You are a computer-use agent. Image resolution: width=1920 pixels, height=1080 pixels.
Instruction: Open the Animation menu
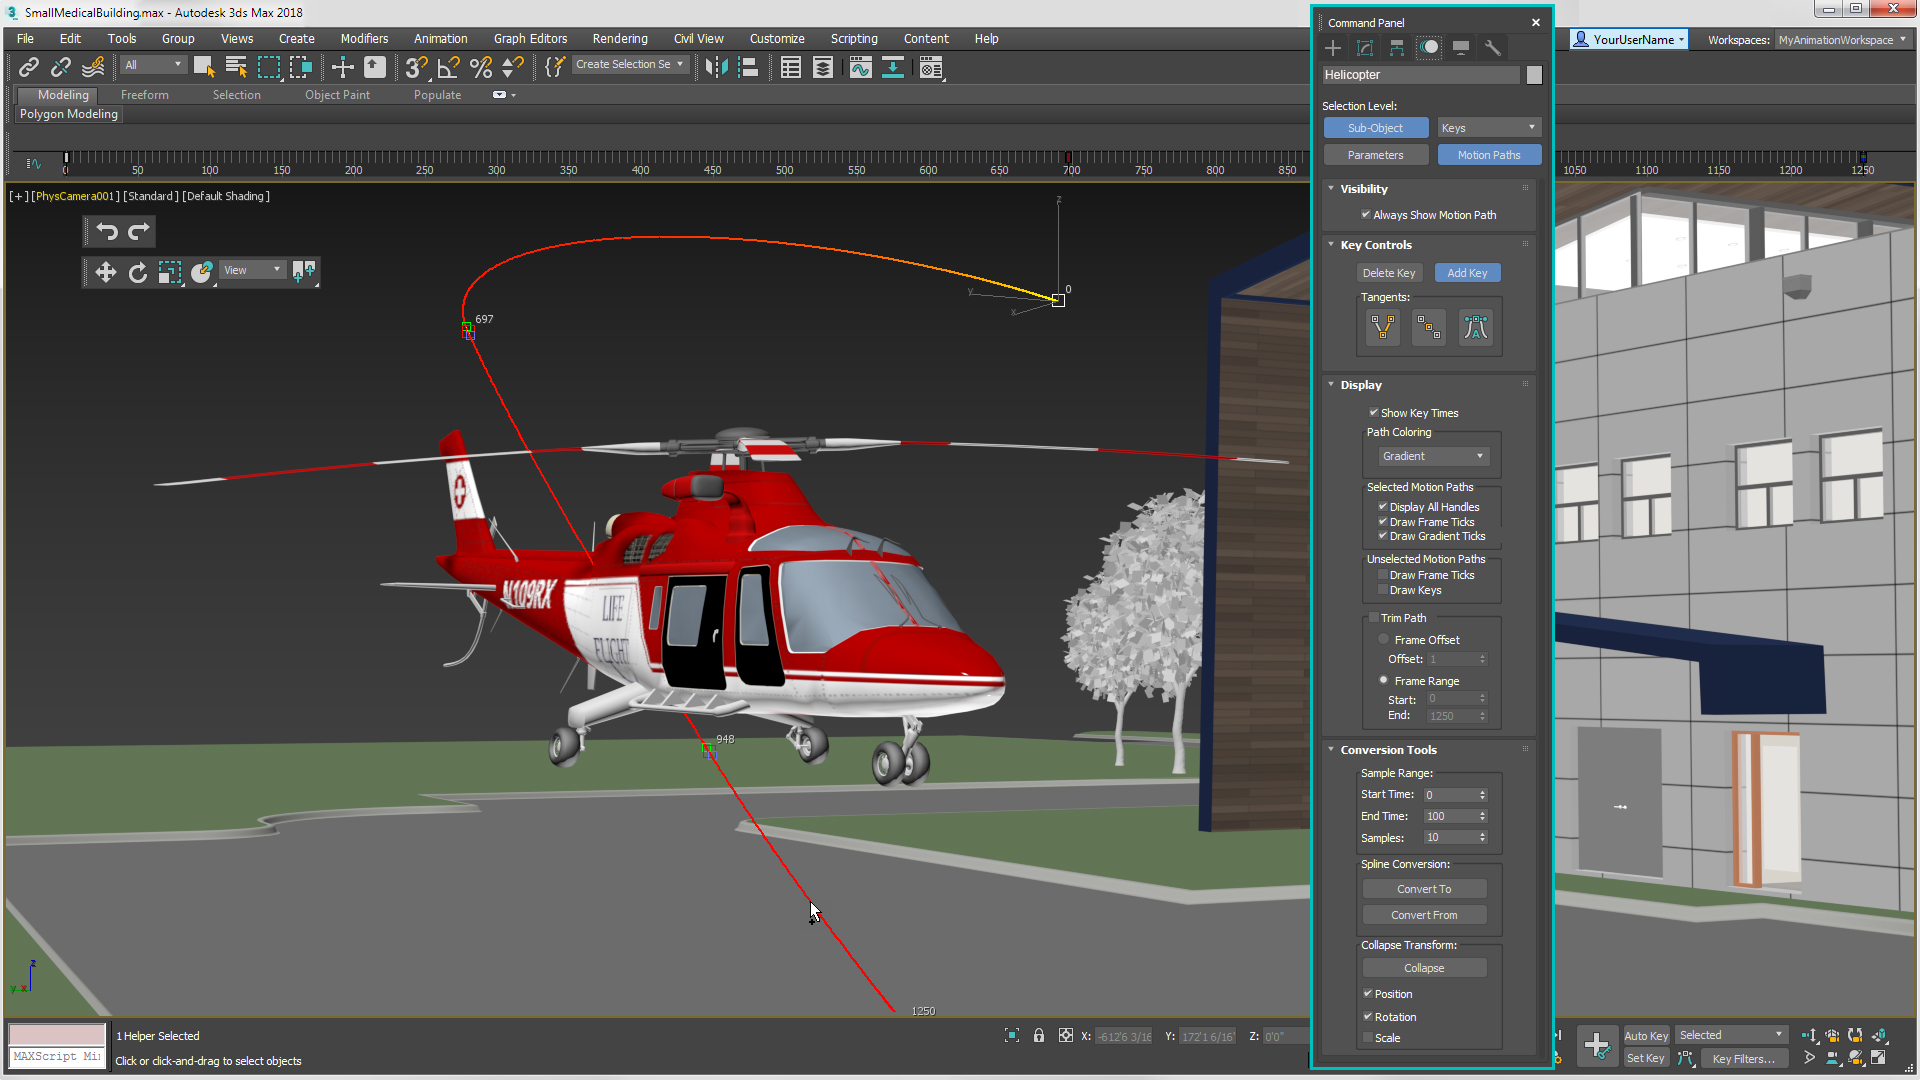(x=439, y=38)
